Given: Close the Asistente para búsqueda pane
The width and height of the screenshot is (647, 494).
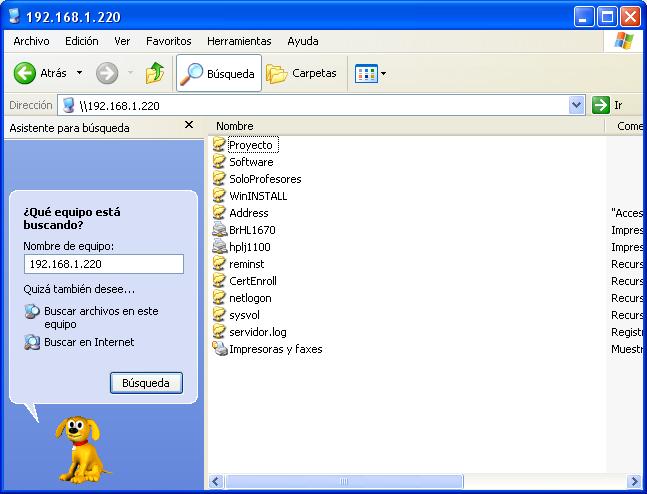Looking at the screenshot, I should (189, 126).
